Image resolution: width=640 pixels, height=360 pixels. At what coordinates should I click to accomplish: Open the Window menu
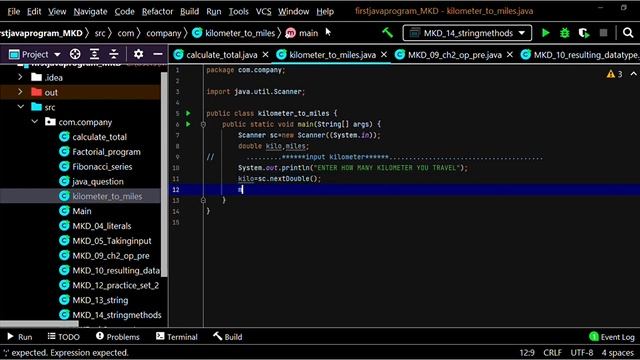point(293,11)
